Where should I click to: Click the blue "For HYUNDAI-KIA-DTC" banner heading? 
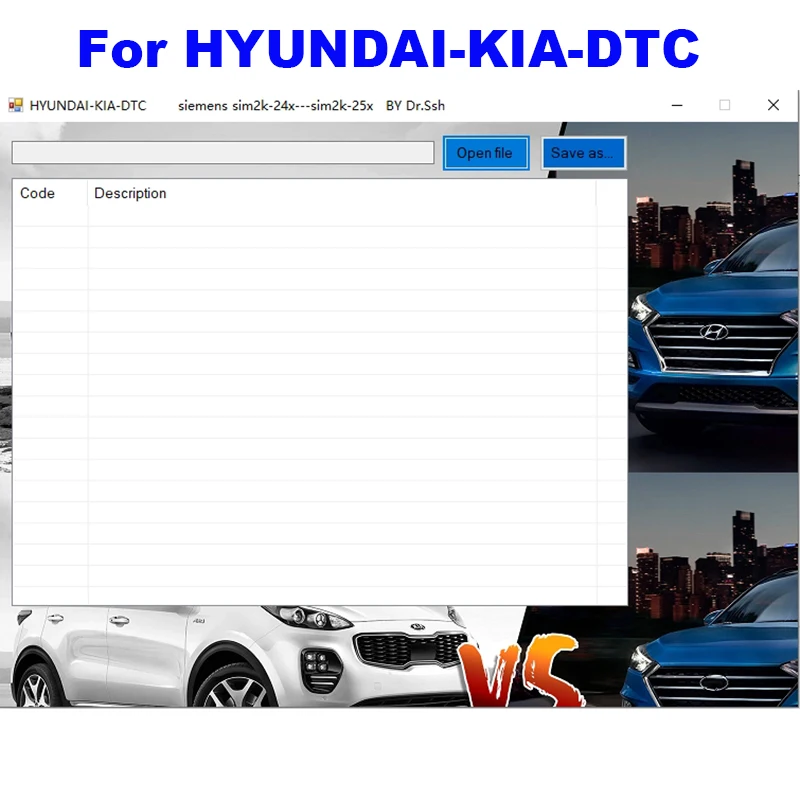(x=389, y=47)
